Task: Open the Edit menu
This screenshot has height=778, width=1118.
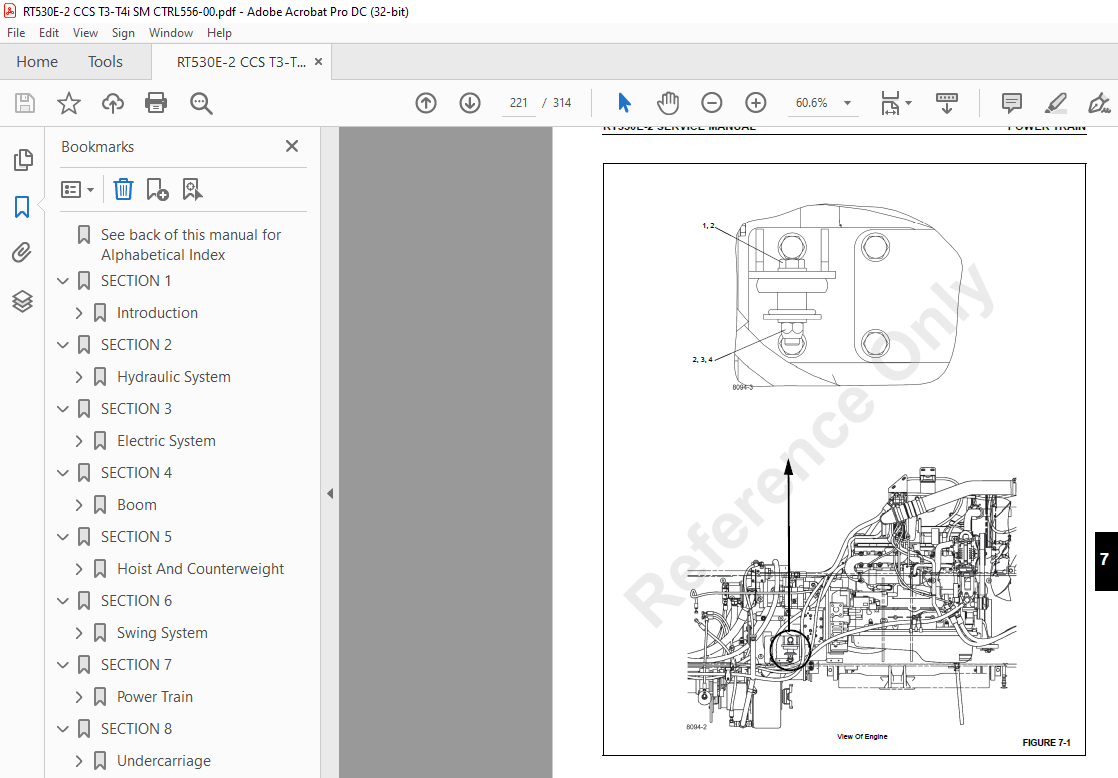Action: point(48,33)
